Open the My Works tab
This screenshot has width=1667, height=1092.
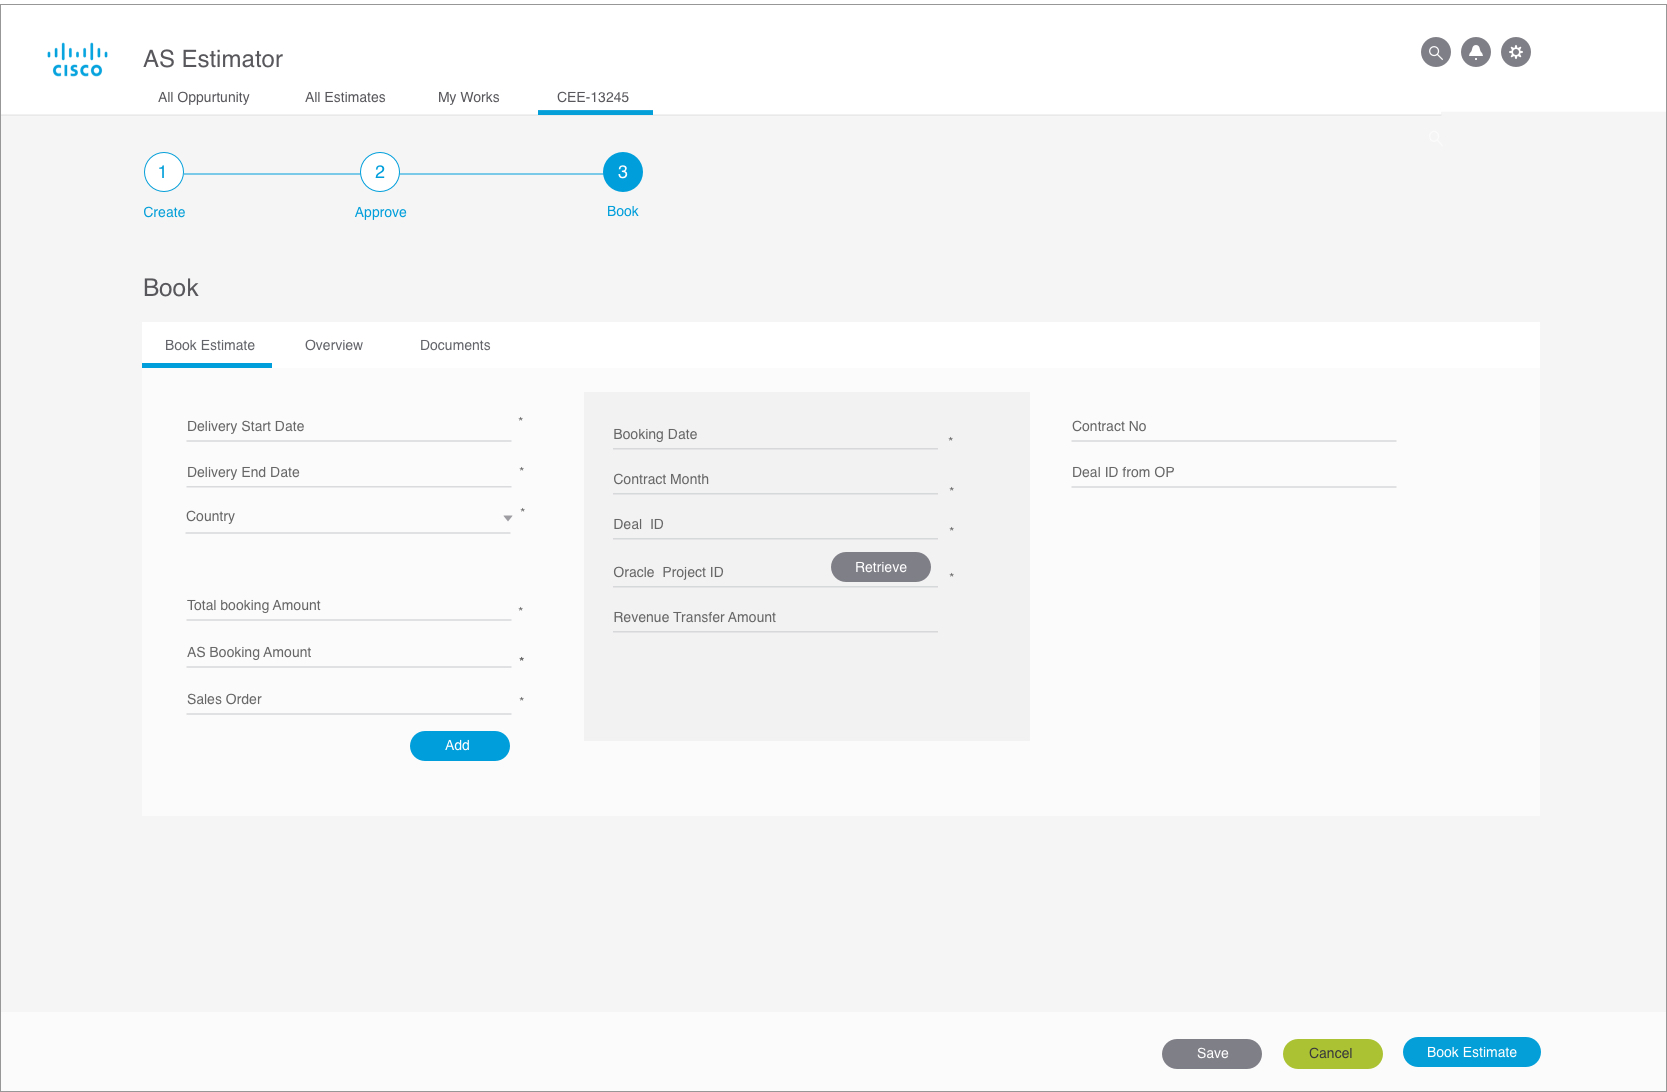[469, 97]
